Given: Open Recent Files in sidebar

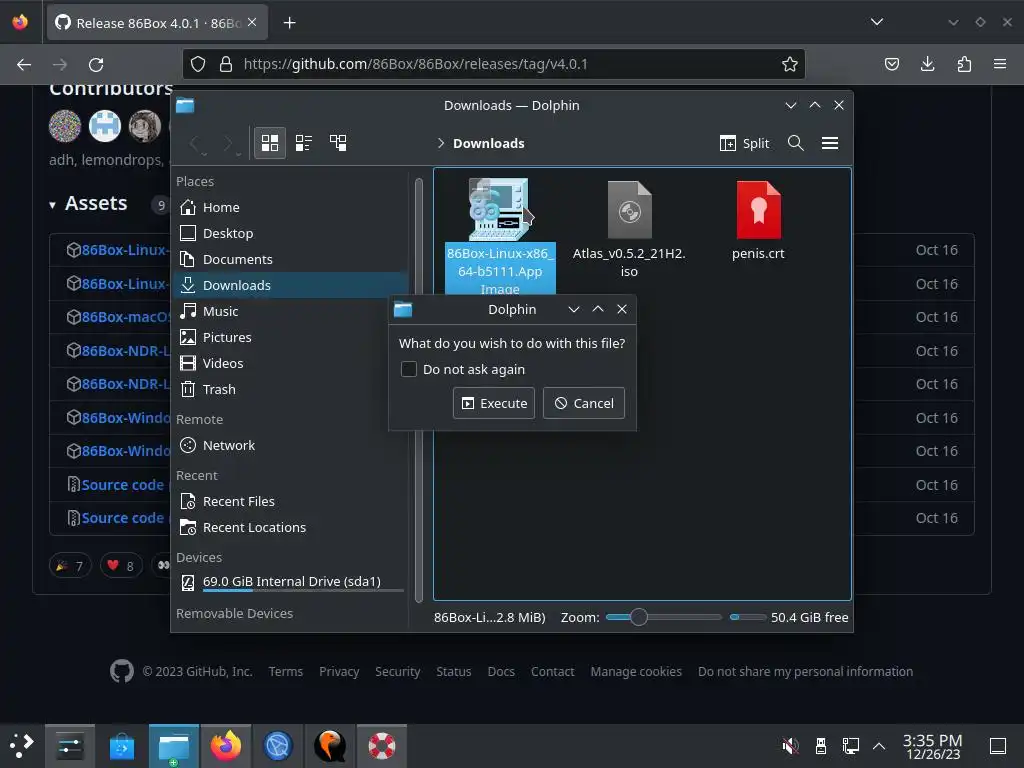Looking at the screenshot, I should (x=291, y=502).
